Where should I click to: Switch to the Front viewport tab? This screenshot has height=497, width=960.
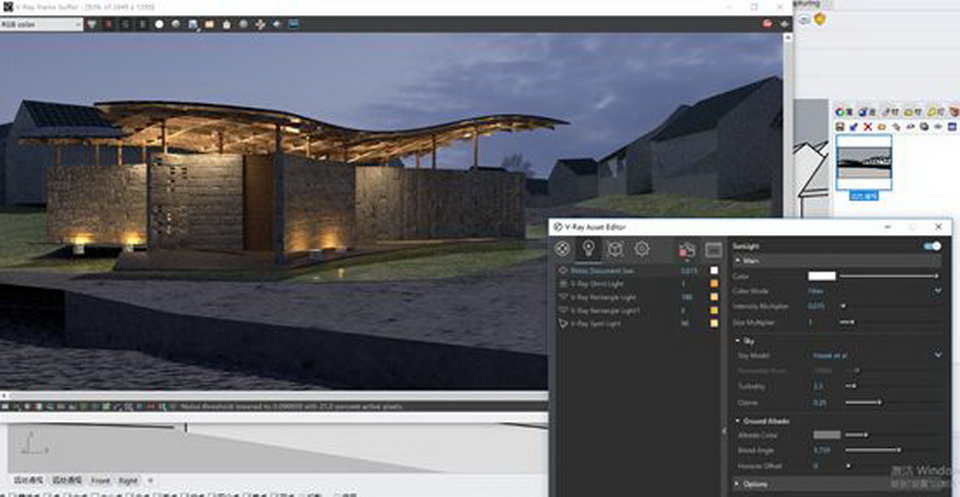click(x=101, y=481)
